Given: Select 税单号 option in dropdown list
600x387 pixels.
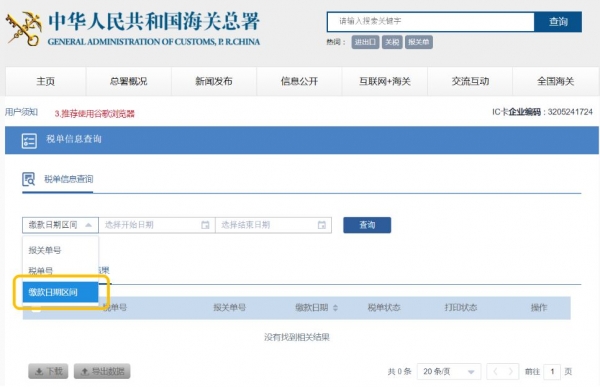Looking at the screenshot, I should point(60,270).
